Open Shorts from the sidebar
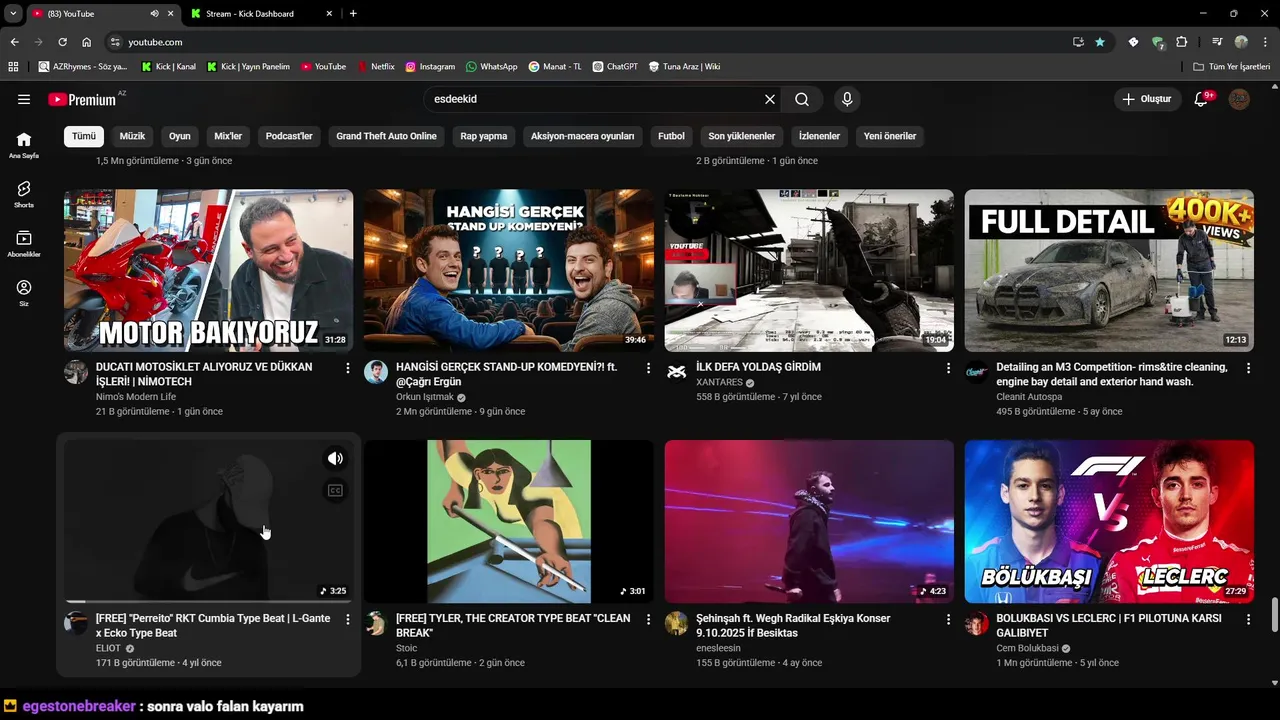1280x720 pixels. 24,194
